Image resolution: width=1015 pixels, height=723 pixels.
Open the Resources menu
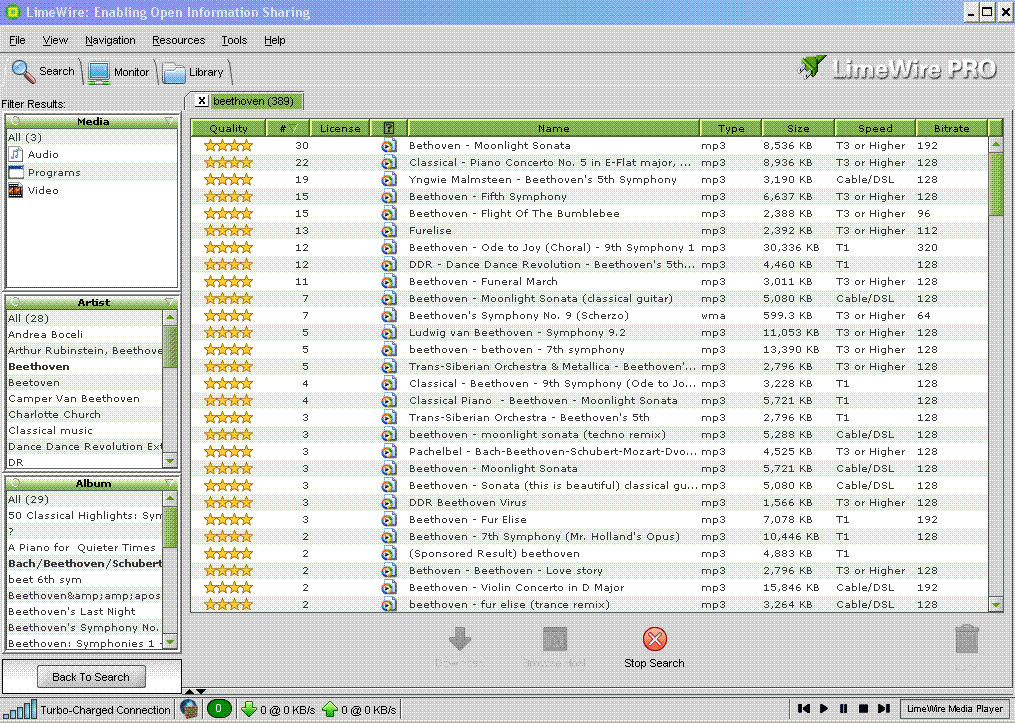[179, 40]
